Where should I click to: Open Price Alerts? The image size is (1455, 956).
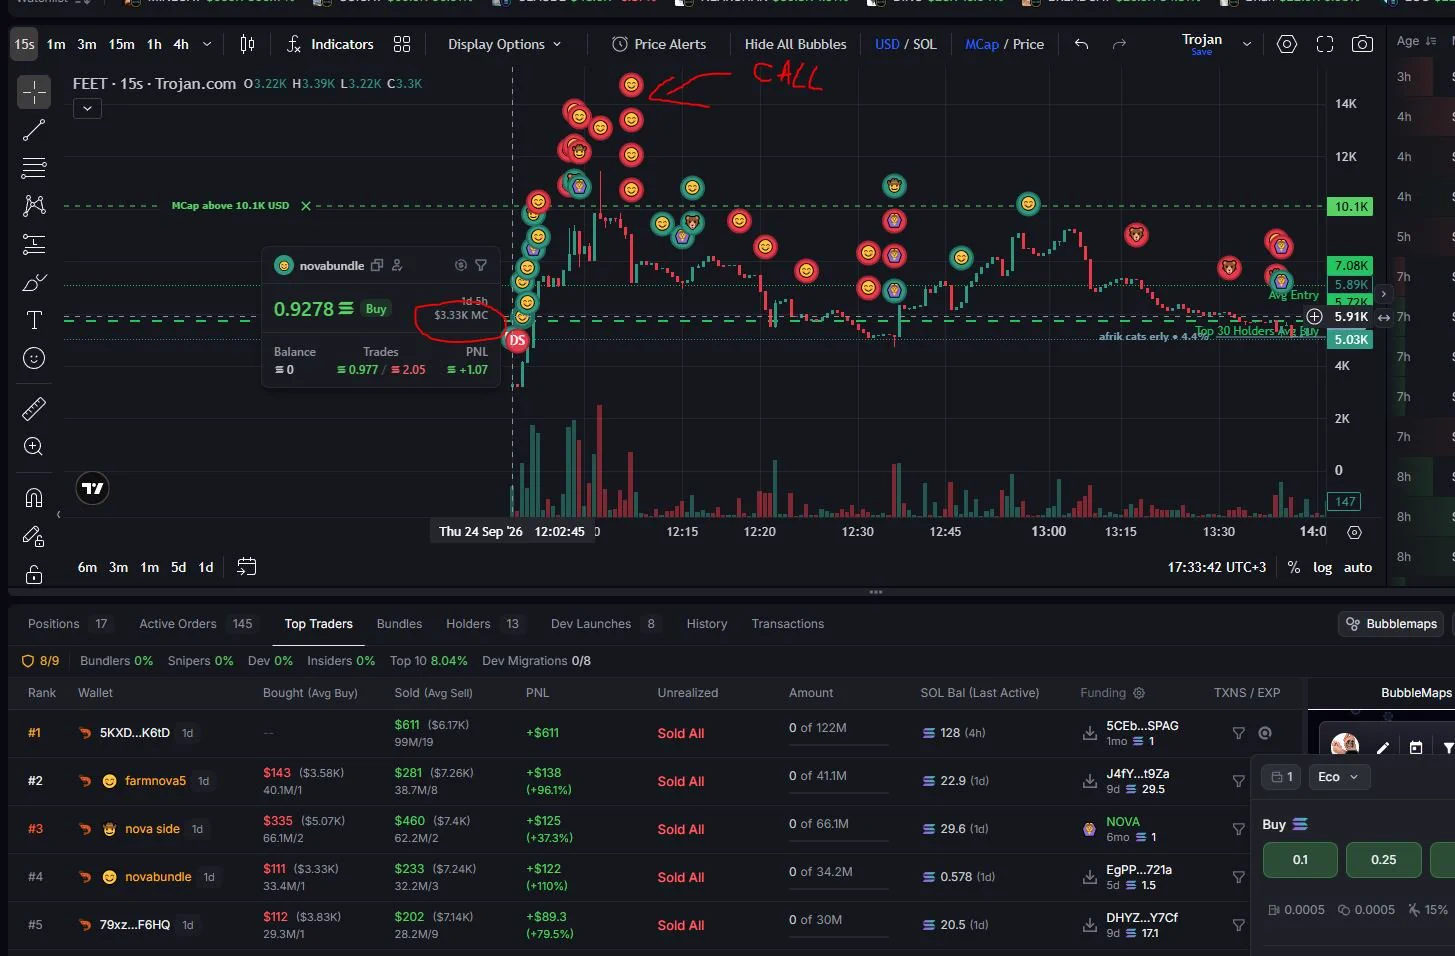click(x=659, y=44)
